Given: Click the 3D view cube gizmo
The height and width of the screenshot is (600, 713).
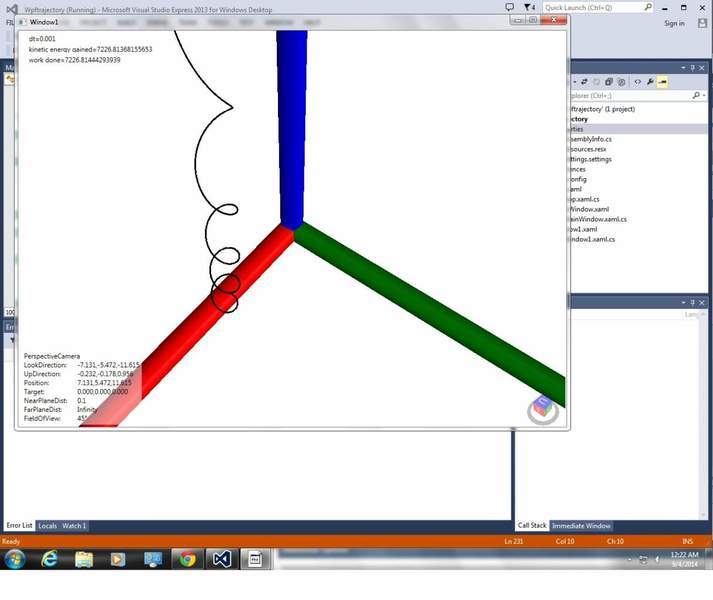Looking at the screenshot, I should pyautogui.click(x=542, y=408).
